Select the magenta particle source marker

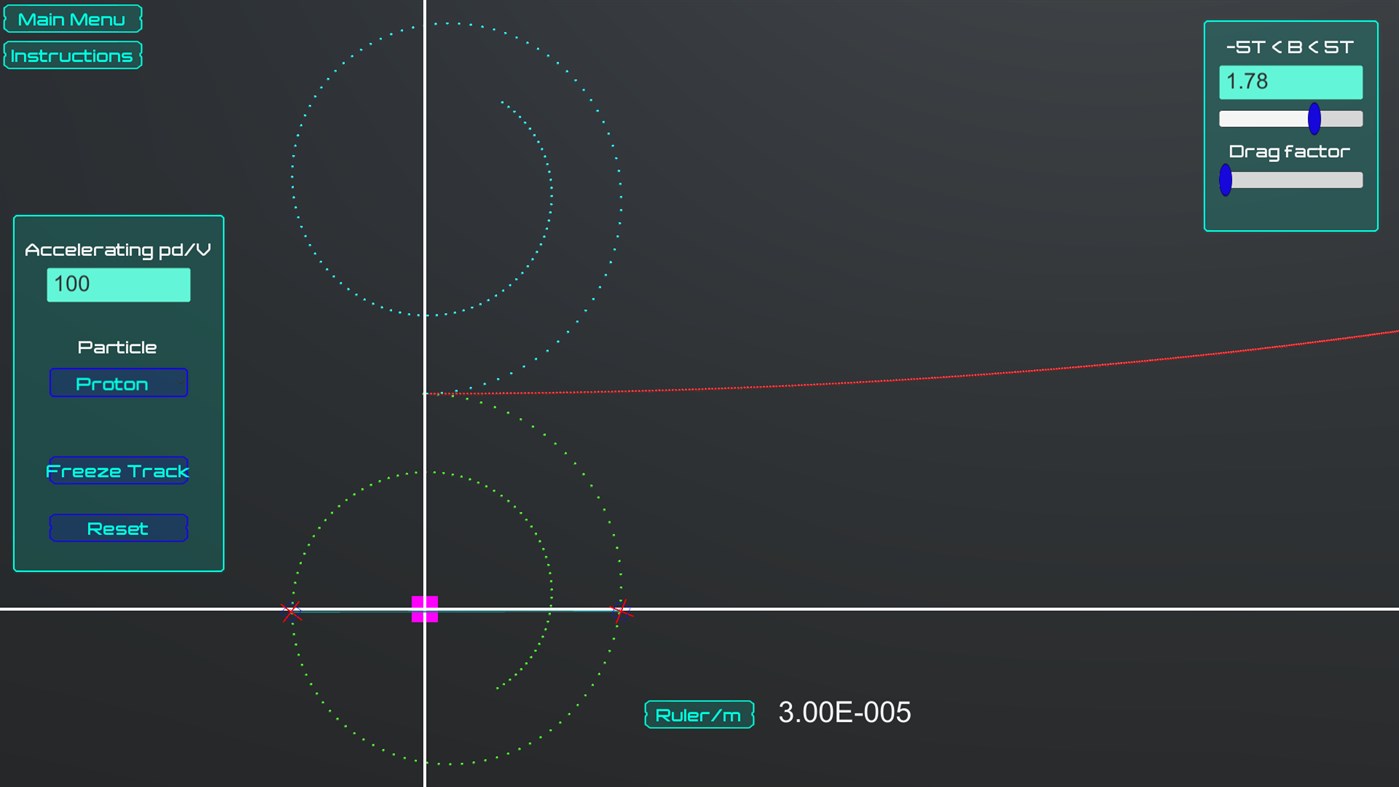[x=424, y=607]
